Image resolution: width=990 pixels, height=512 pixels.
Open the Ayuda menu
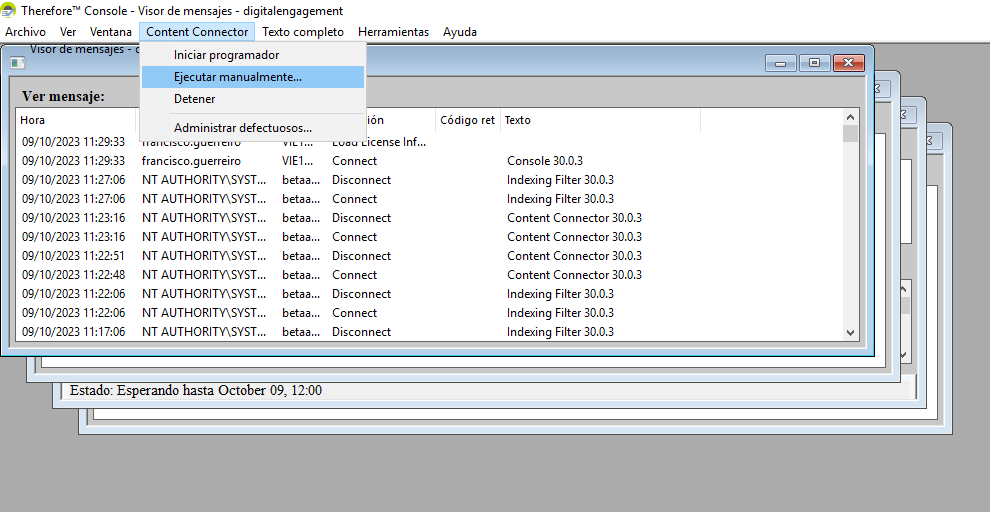[x=460, y=32]
